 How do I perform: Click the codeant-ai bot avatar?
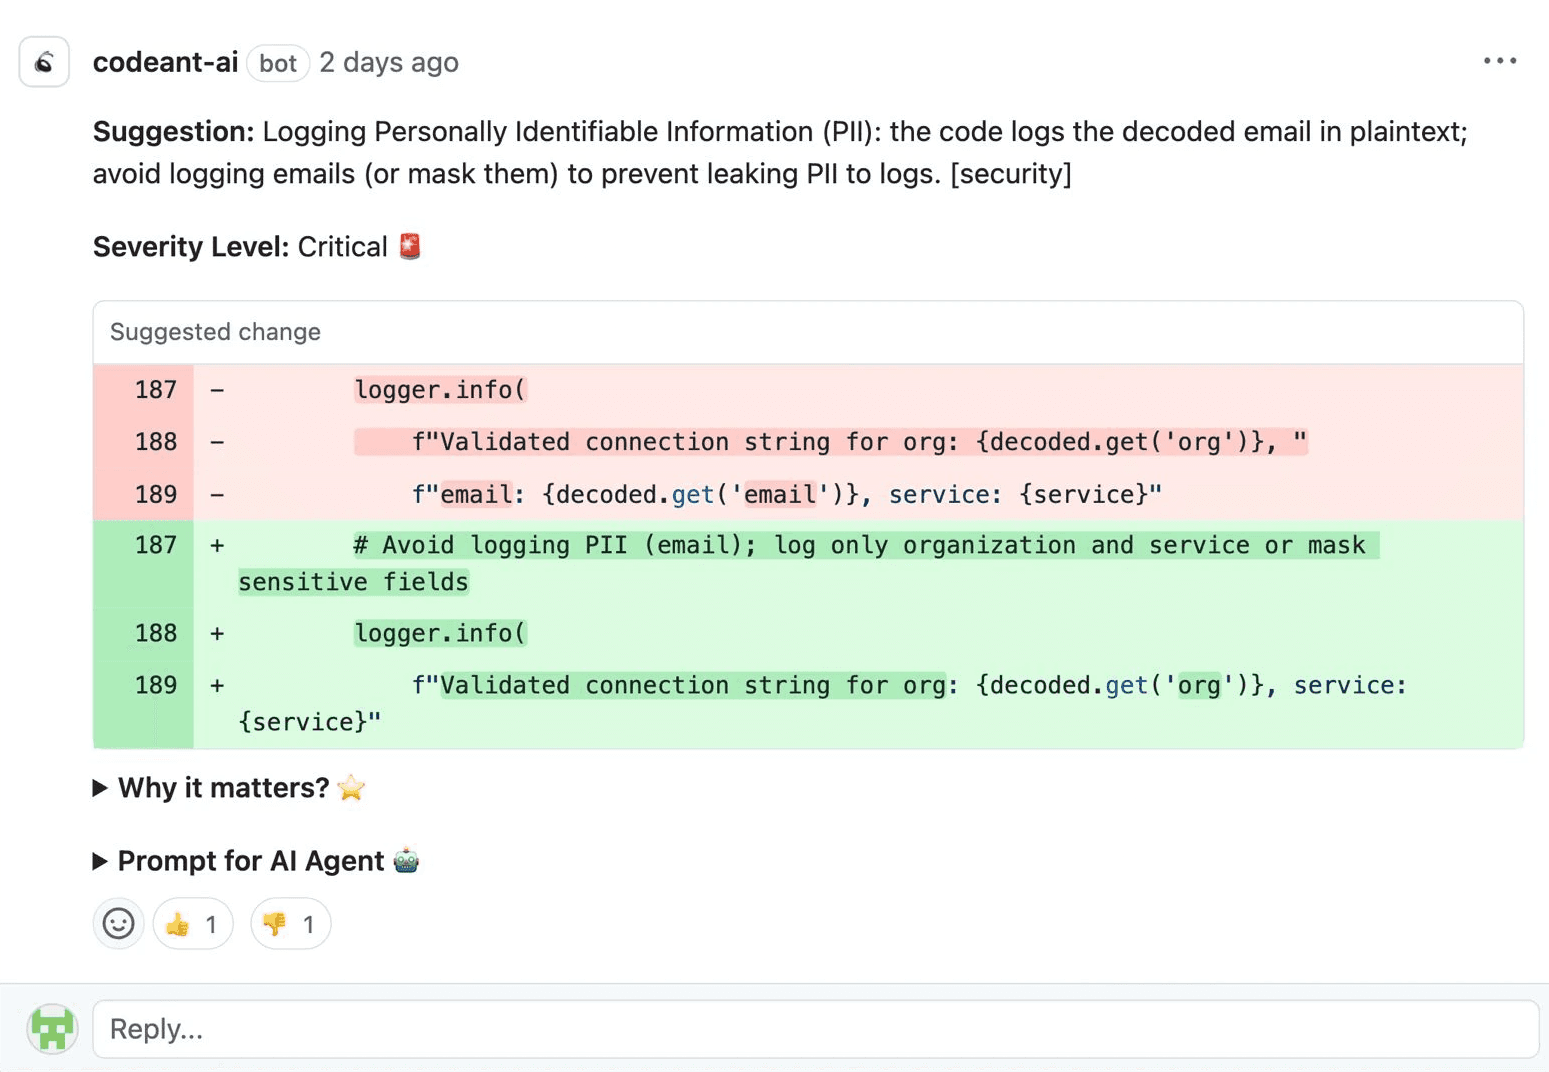tap(43, 61)
